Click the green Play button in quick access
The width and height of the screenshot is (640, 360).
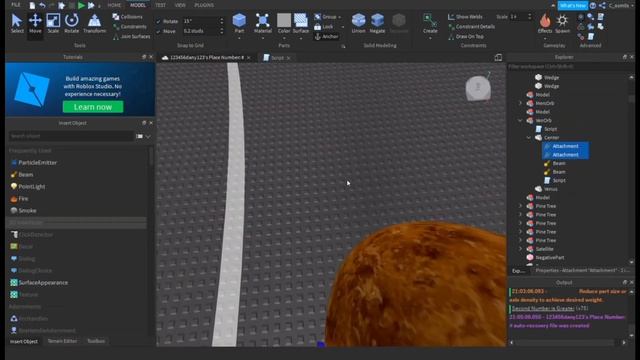pos(81,5)
